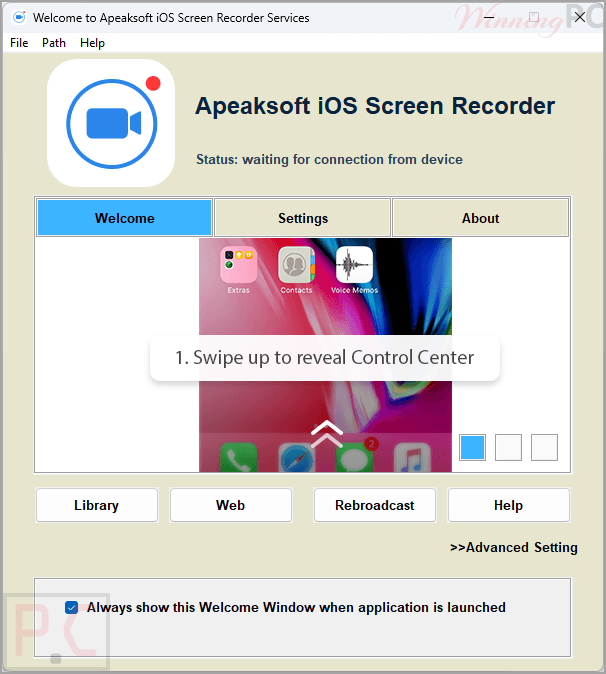Click the large Apeaksoft camera logo icon
The height and width of the screenshot is (674, 606).
click(111, 123)
